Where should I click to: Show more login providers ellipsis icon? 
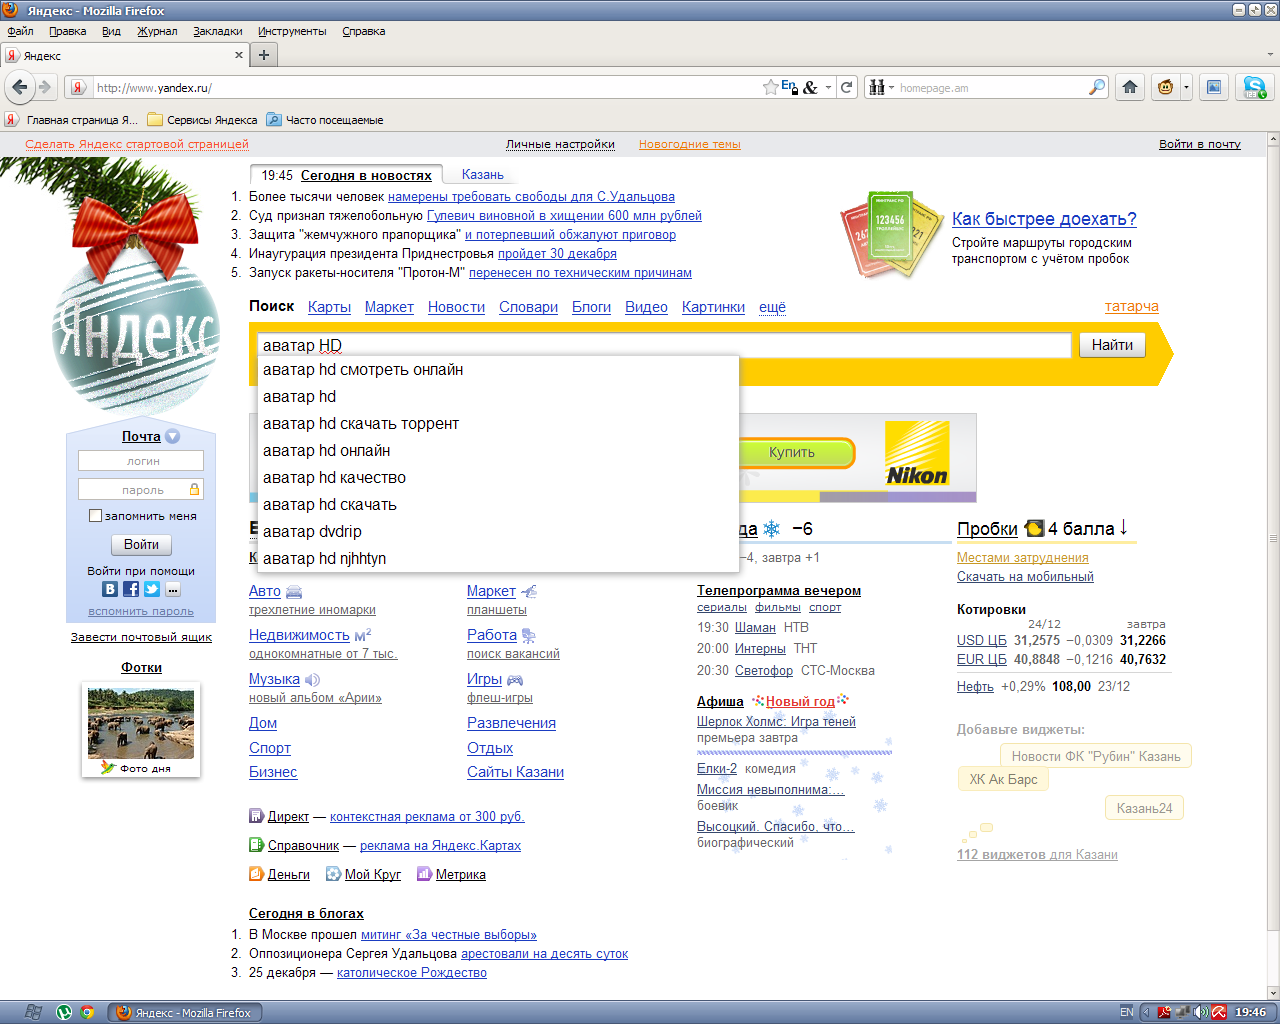173,589
